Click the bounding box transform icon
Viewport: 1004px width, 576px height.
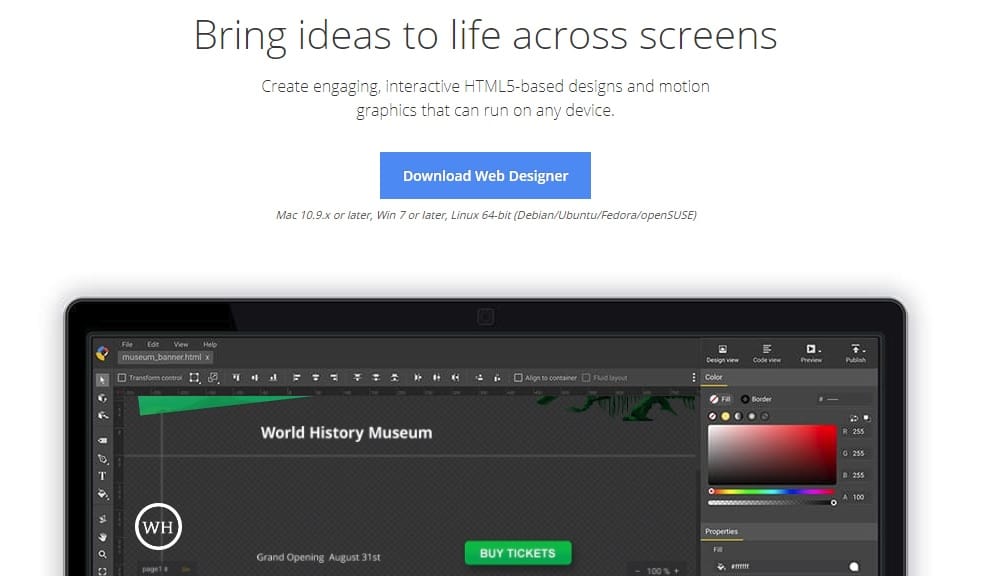pyautogui.click(x=195, y=378)
